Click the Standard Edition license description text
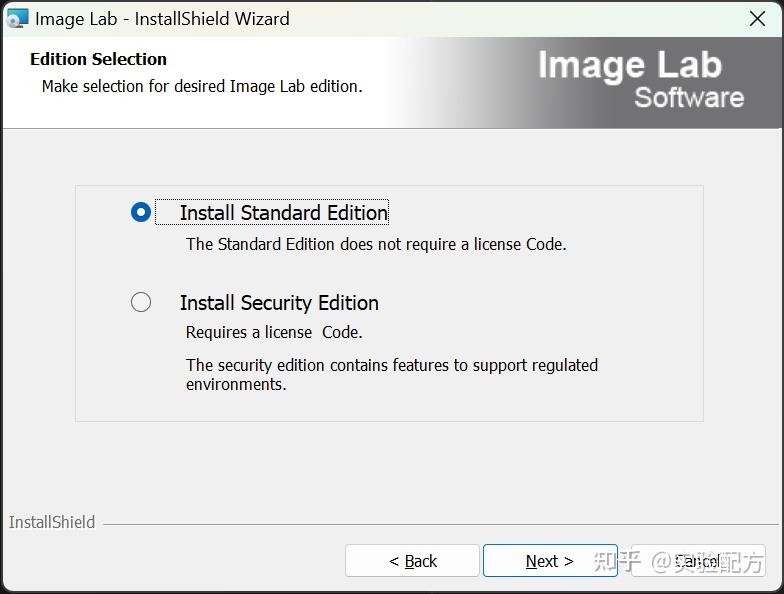Viewport: 784px width, 594px height. click(376, 244)
